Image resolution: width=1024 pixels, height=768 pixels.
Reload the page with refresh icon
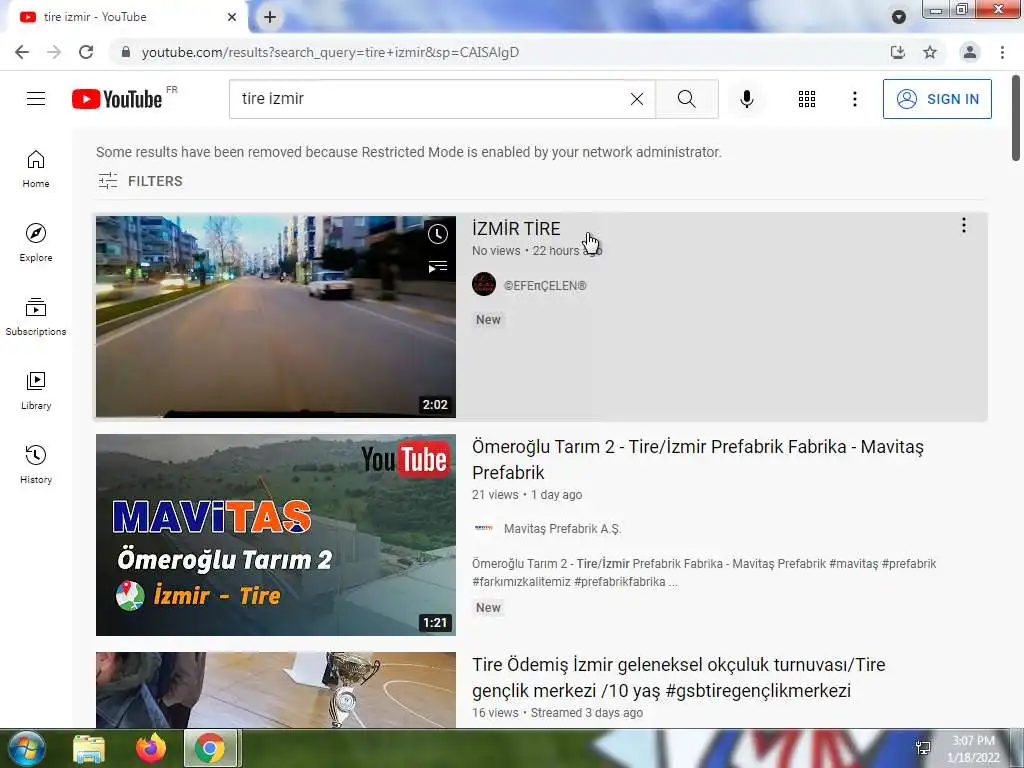(86, 52)
